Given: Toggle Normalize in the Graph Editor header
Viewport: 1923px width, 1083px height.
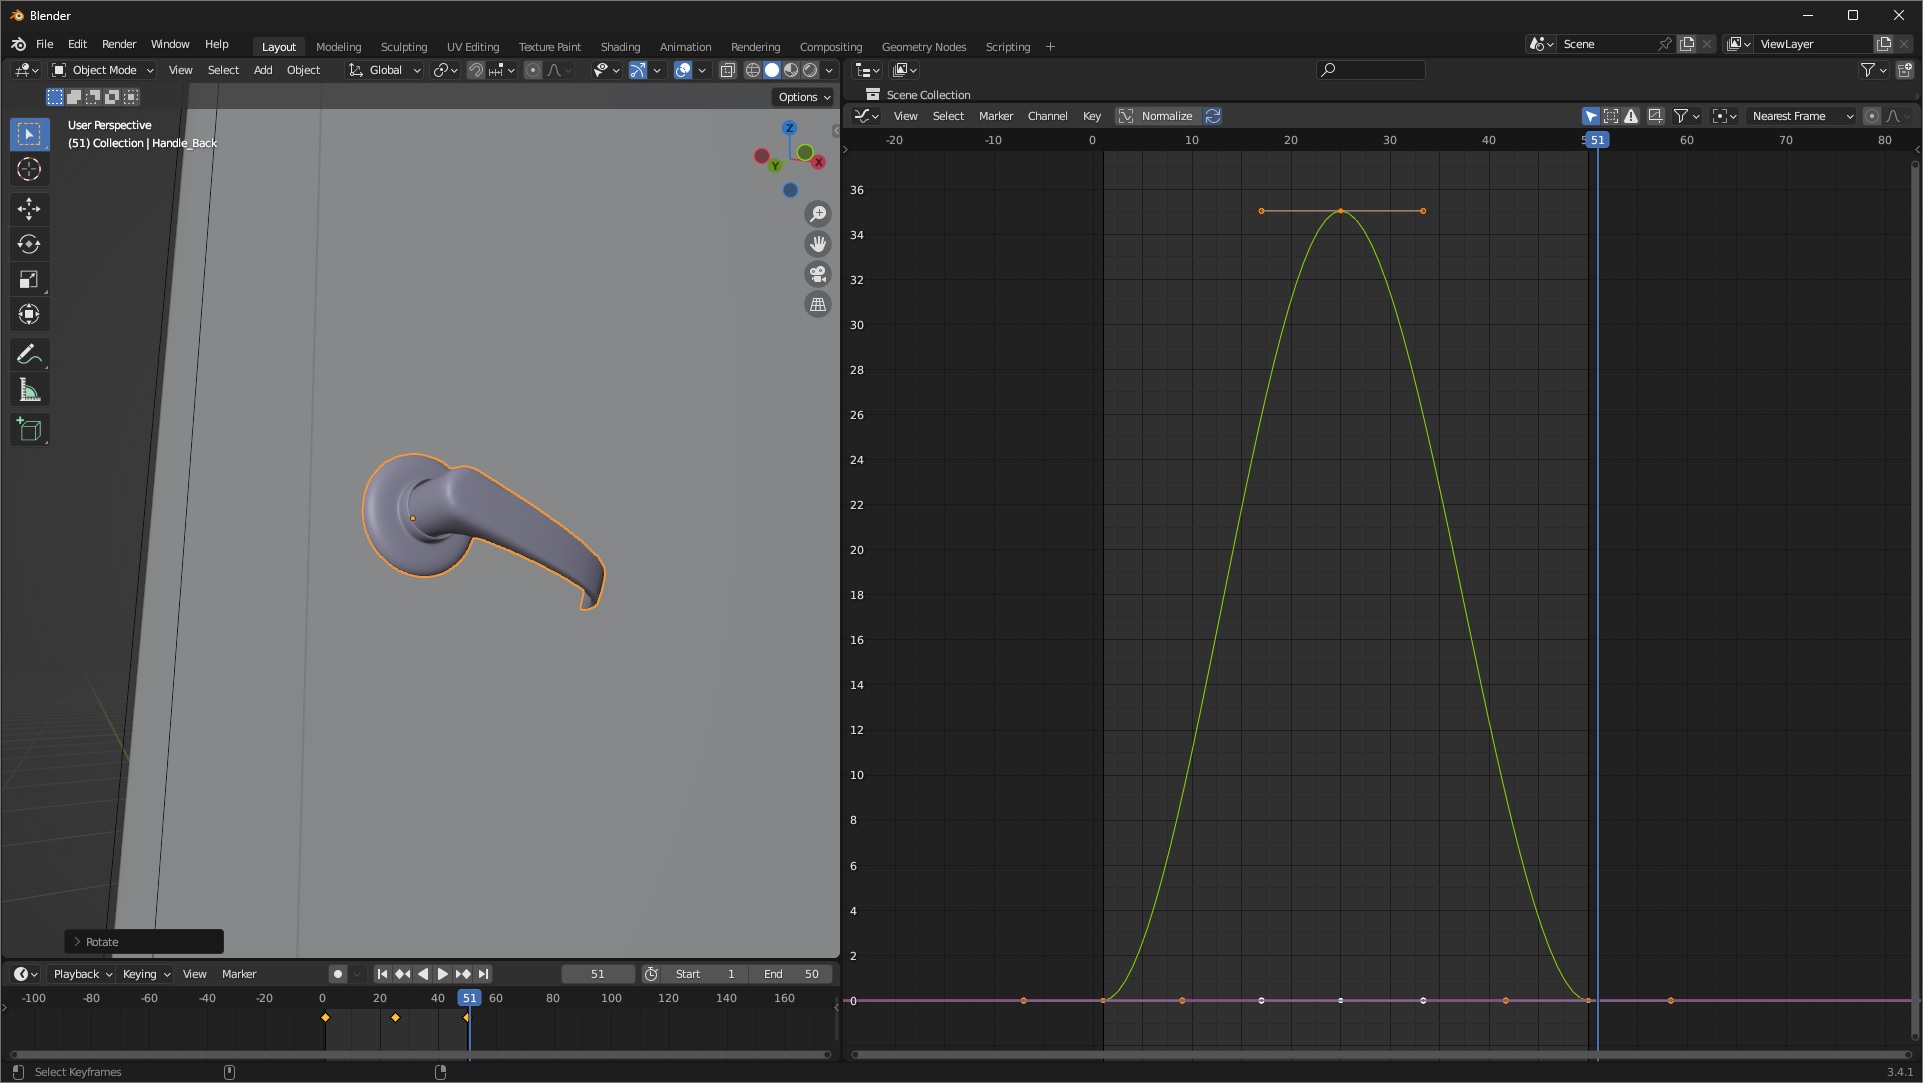Looking at the screenshot, I should pos(1157,116).
